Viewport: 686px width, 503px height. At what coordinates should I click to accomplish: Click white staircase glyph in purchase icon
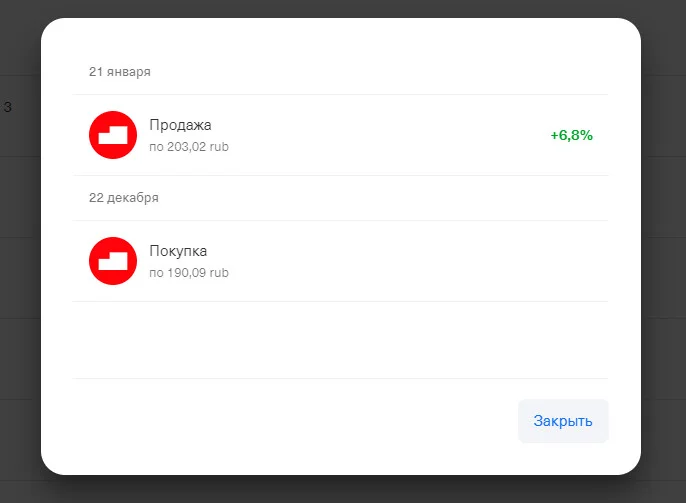113,261
